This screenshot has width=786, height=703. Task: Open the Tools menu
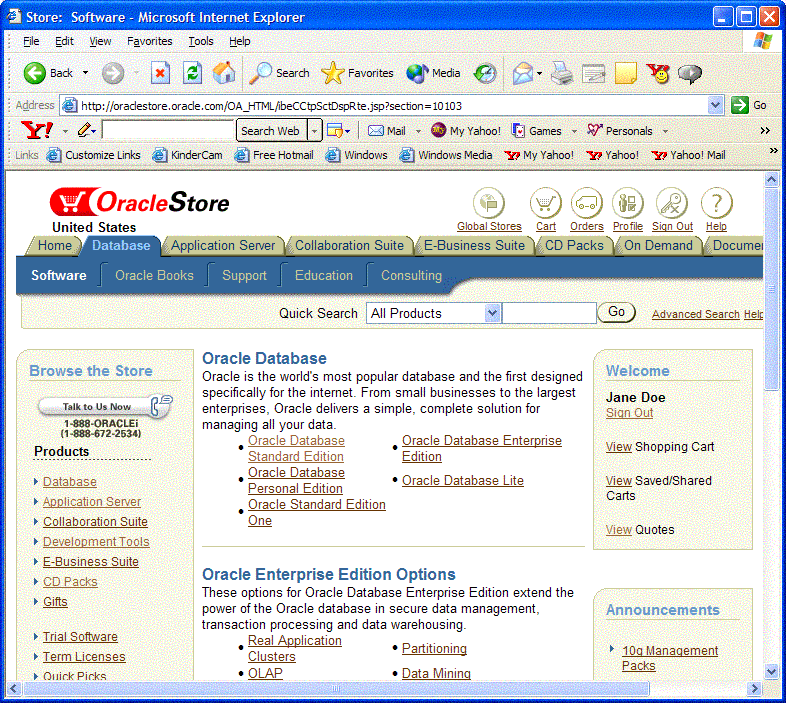(201, 41)
